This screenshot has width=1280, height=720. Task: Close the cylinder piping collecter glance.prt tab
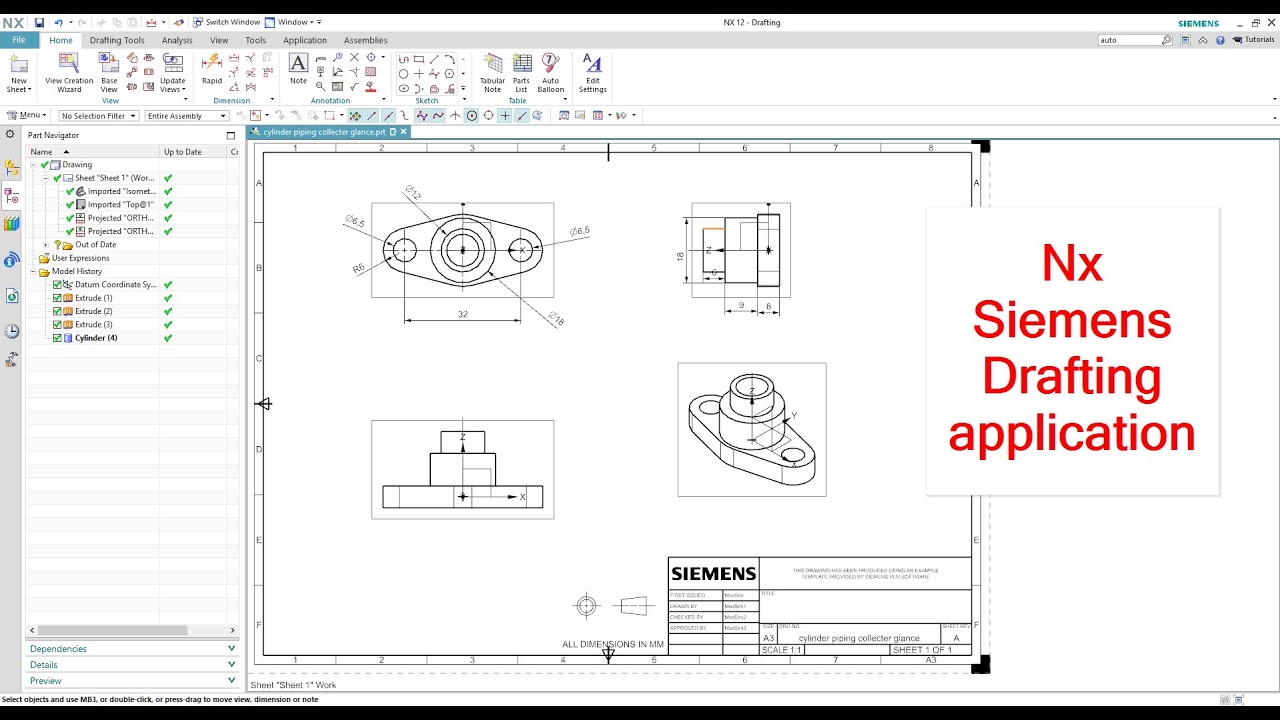coord(404,132)
